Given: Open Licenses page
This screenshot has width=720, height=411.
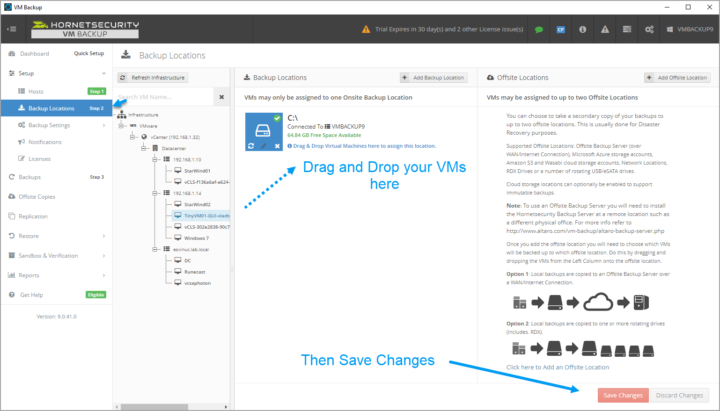Looking at the screenshot, I should (39, 159).
